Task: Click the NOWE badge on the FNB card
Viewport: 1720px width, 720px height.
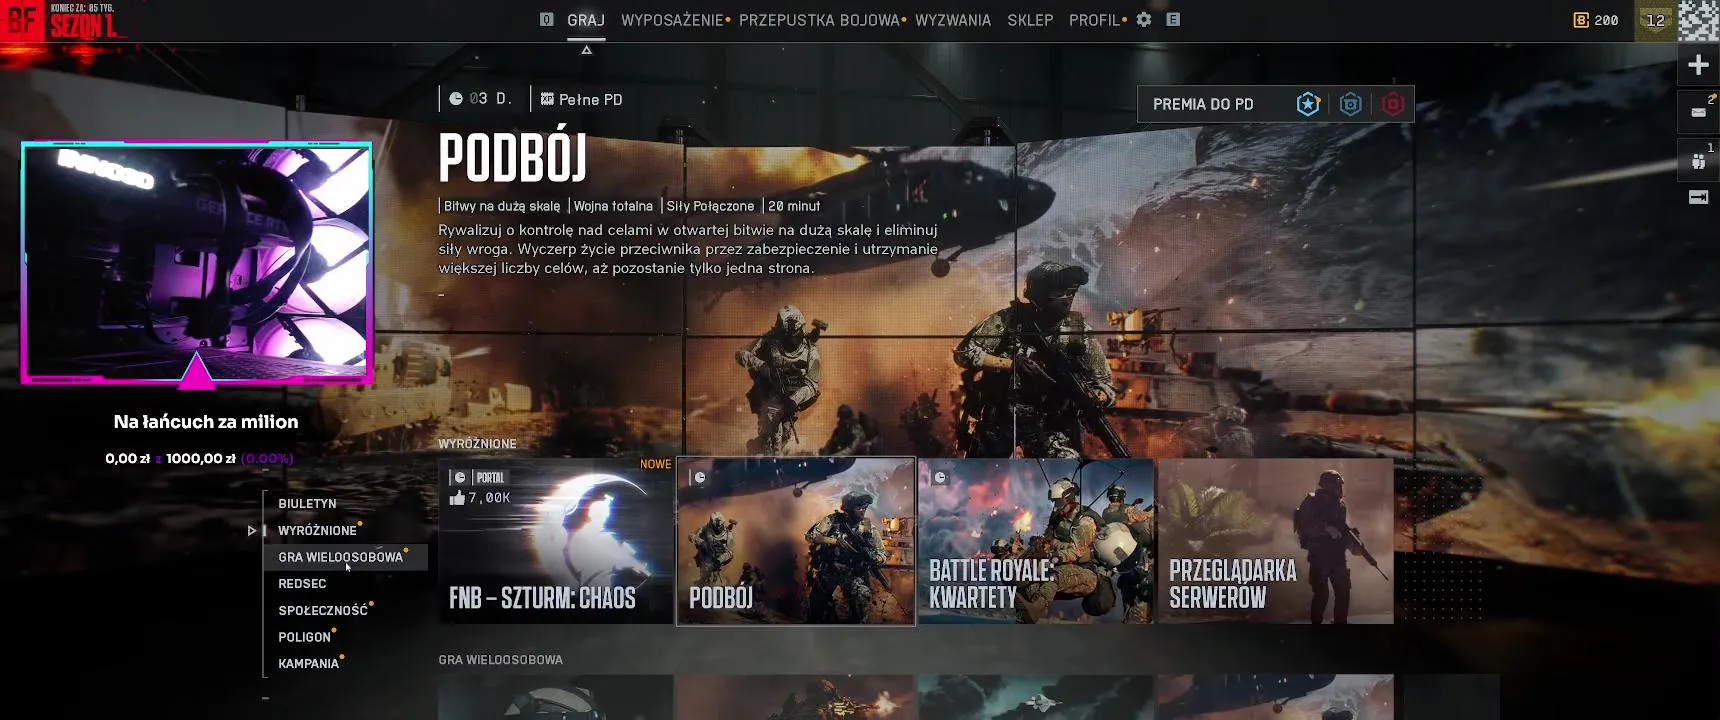Action: click(x=655, y=464)
